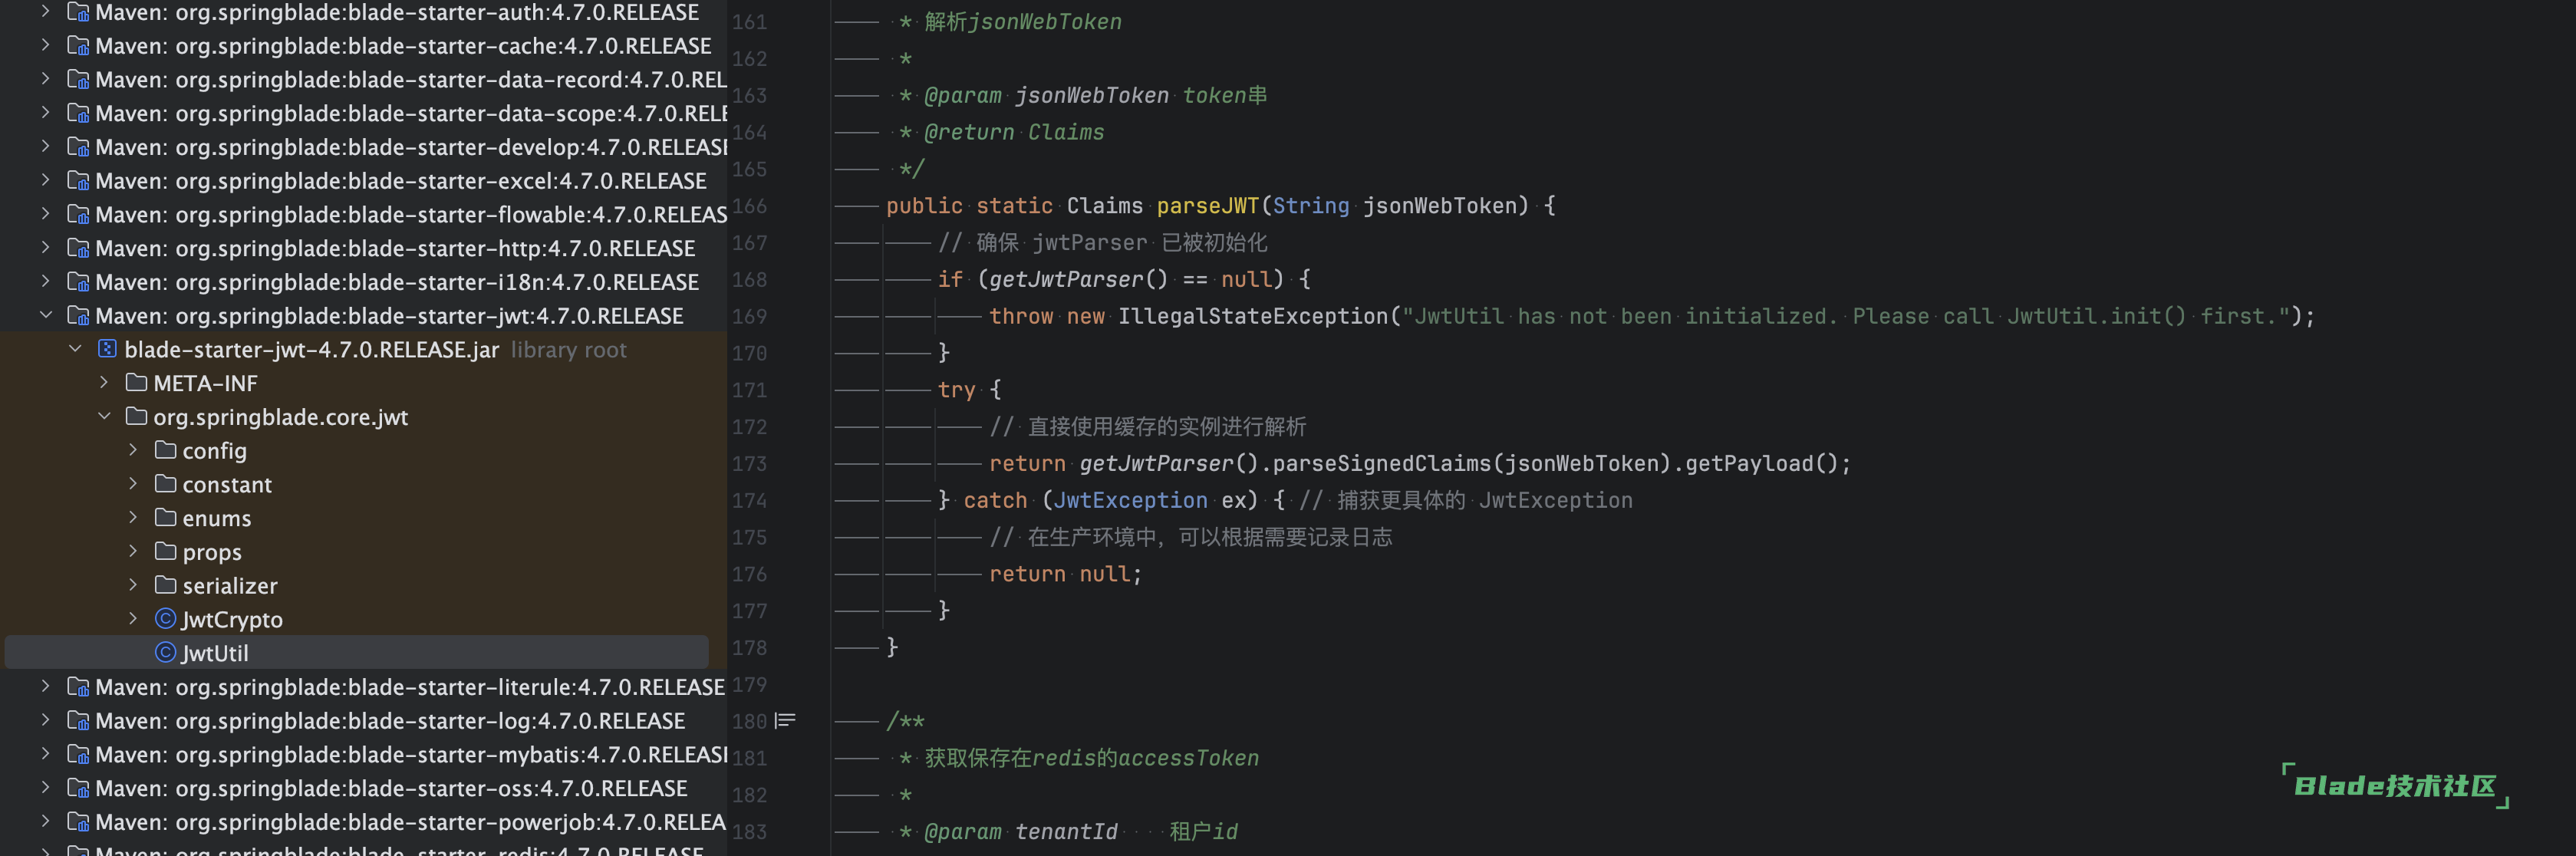The height and width of the screenshot is (856, 2576).
Task: Click the META-INF folder icon
Action: (x=136, y=383)
